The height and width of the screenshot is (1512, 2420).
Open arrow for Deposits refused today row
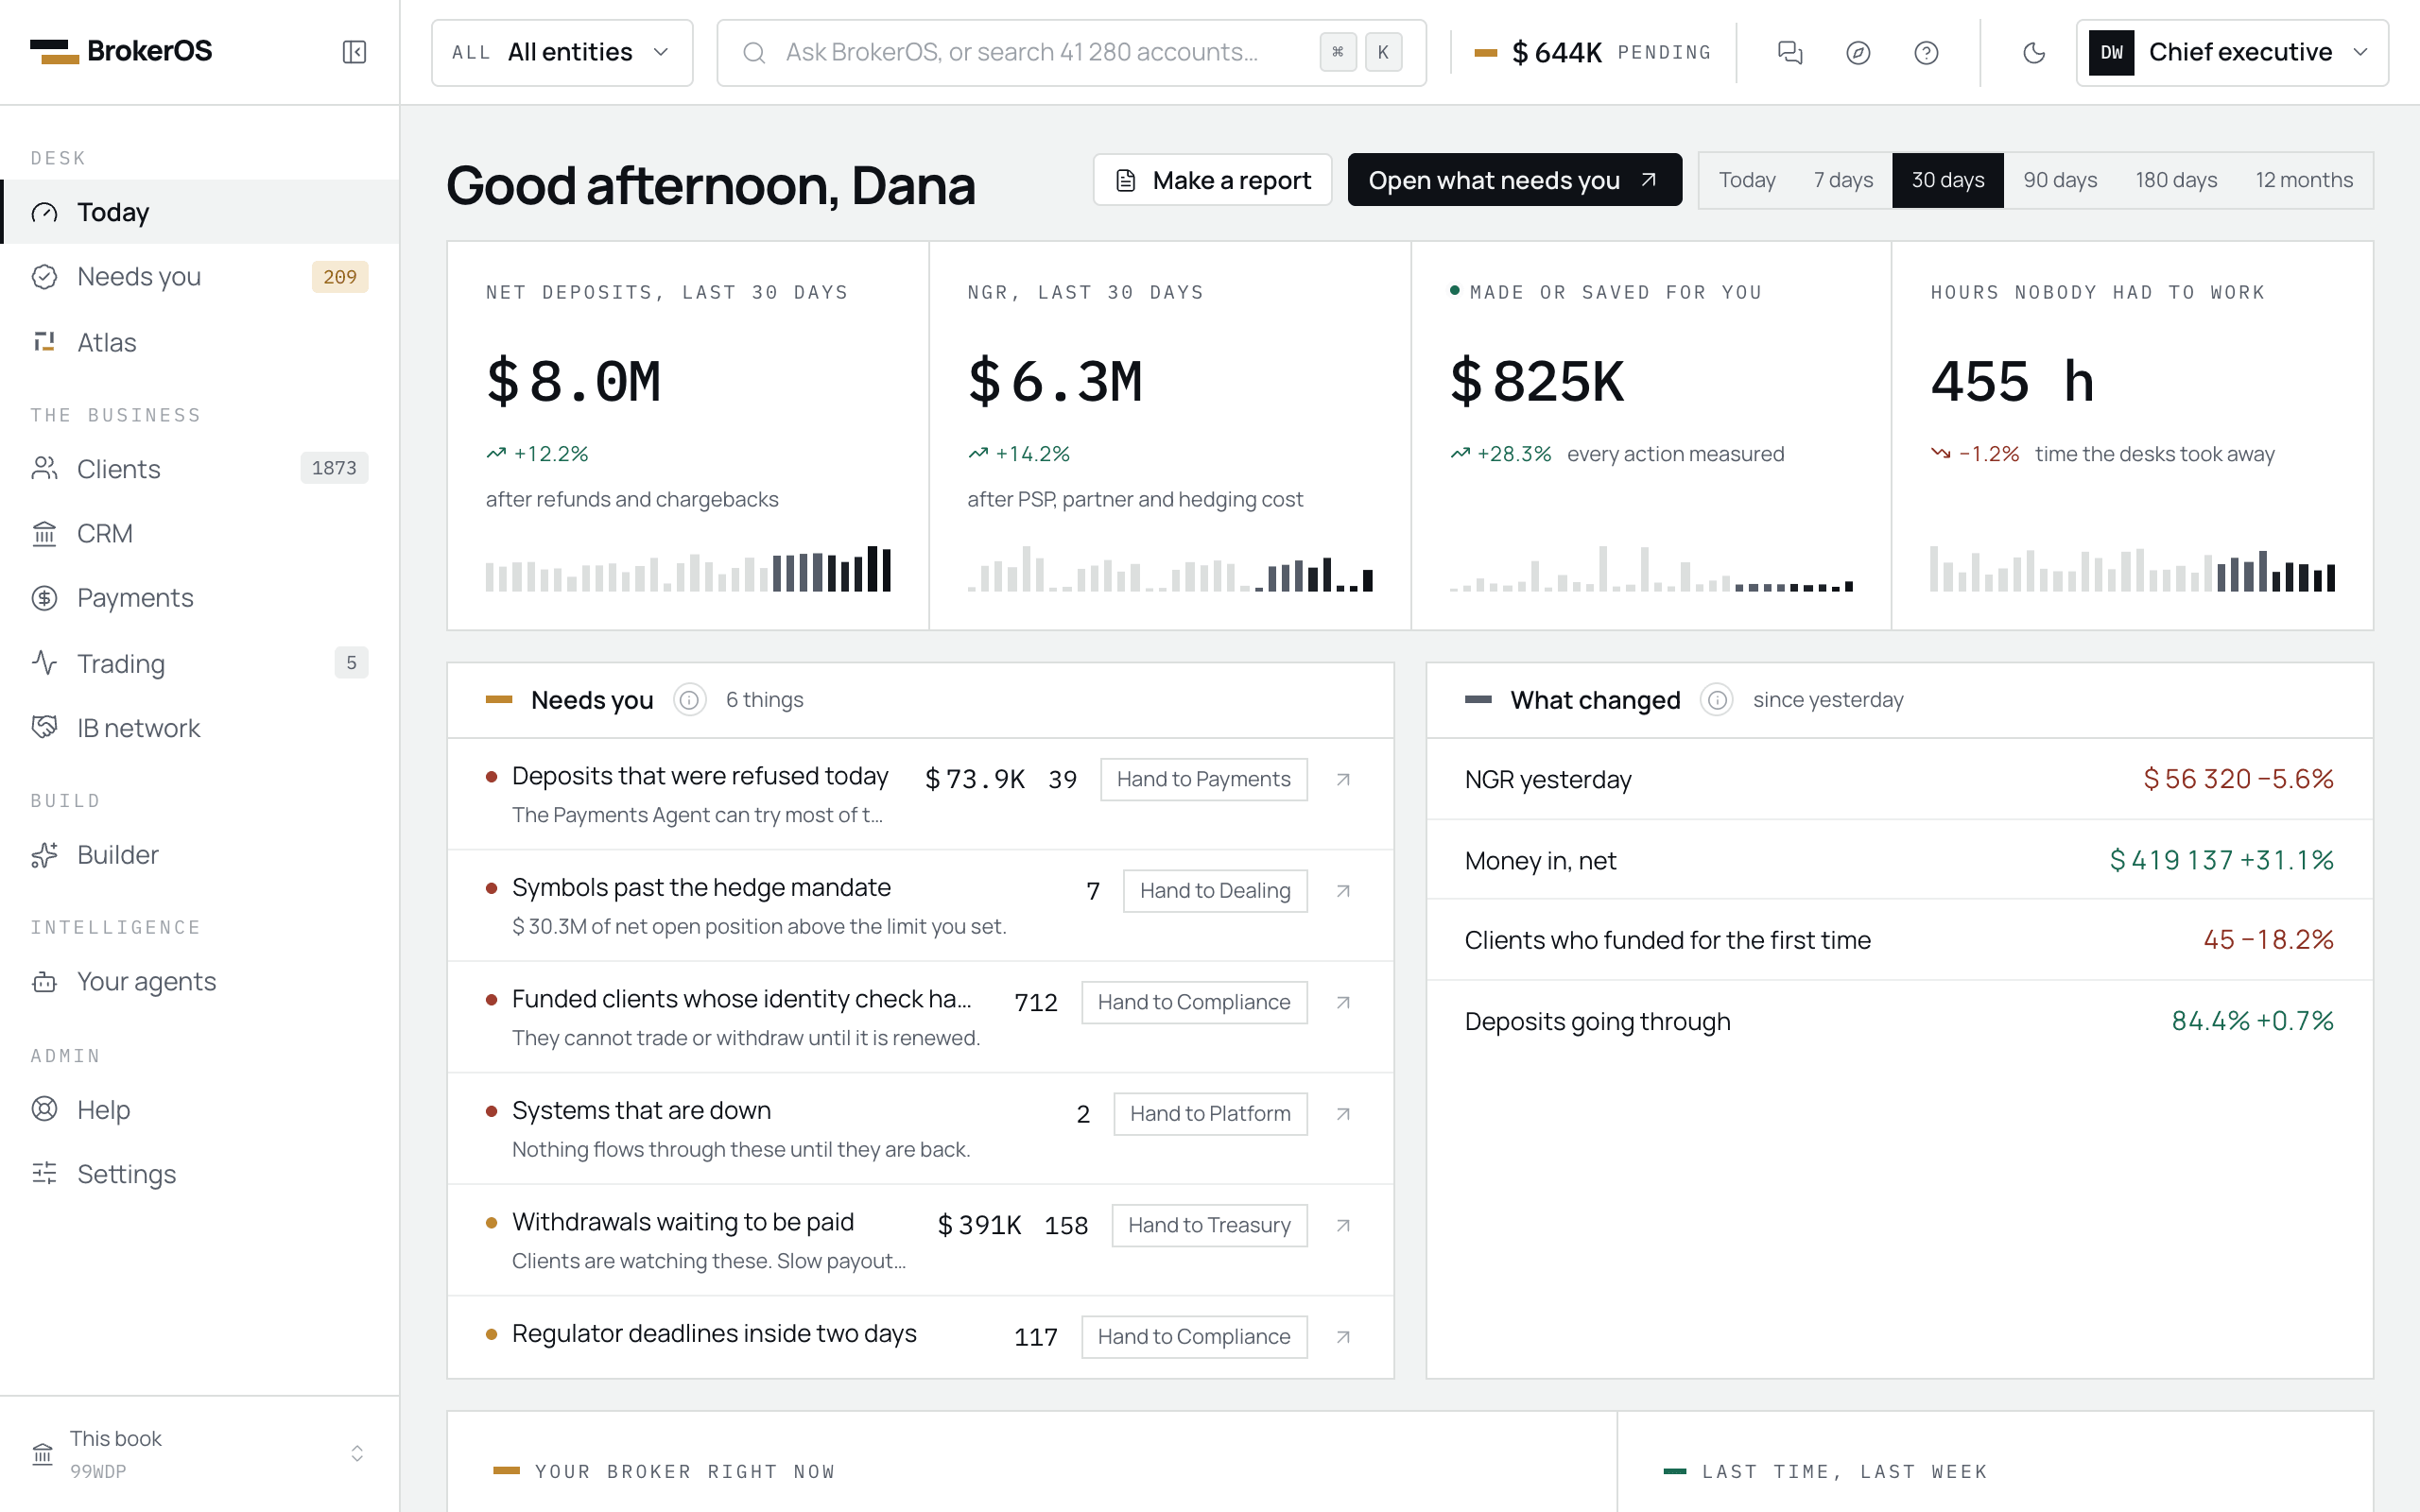pyautogui.click(x=1343, y=779)
